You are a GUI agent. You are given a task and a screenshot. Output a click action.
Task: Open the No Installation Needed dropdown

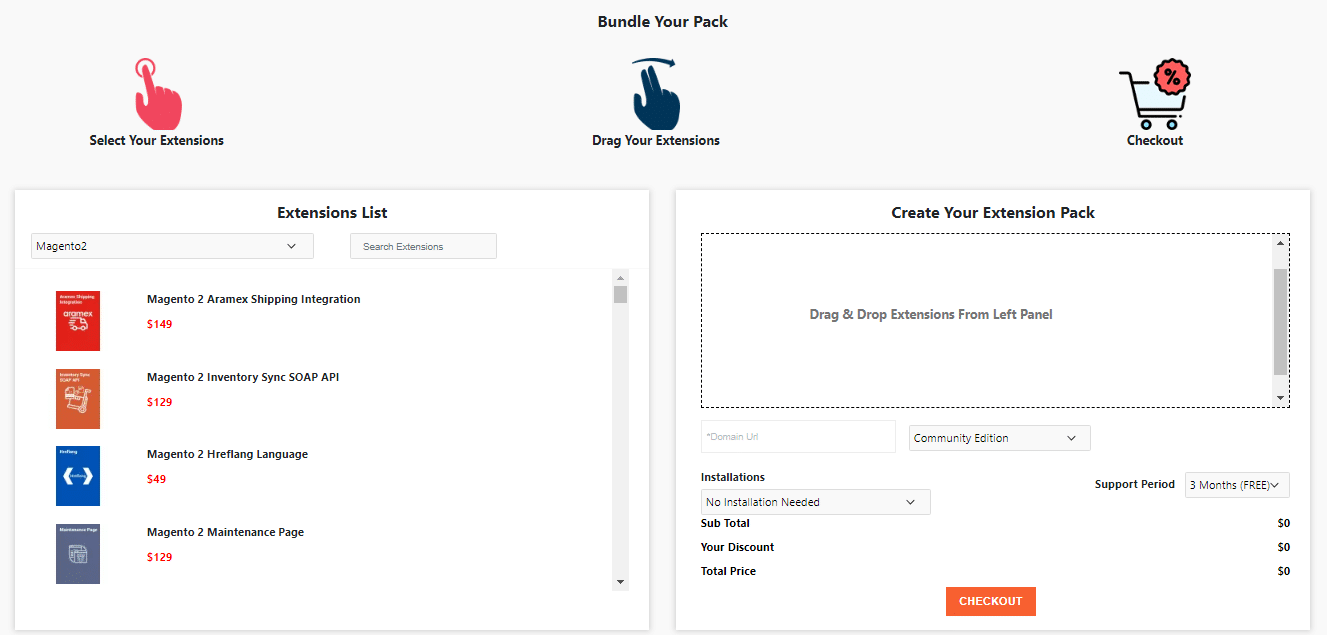[x=815, y=502]
